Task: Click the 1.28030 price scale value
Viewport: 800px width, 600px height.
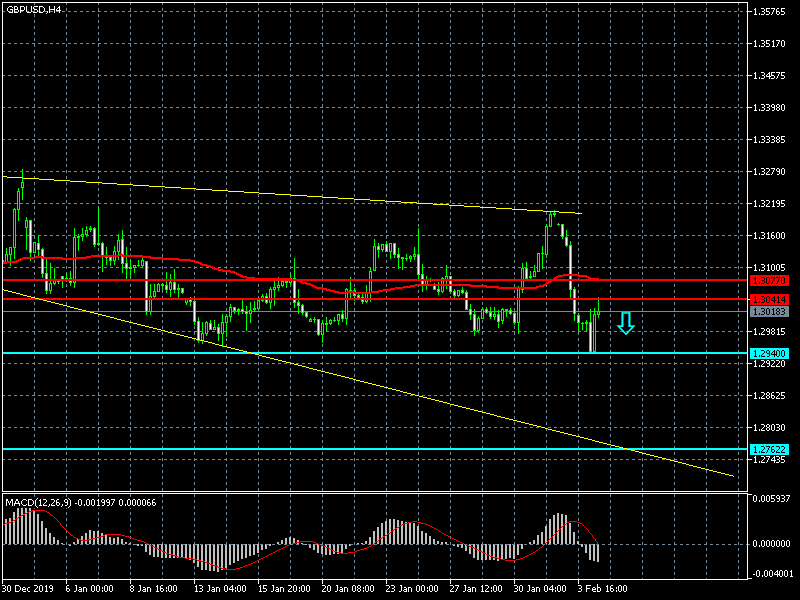Action: 772,428
